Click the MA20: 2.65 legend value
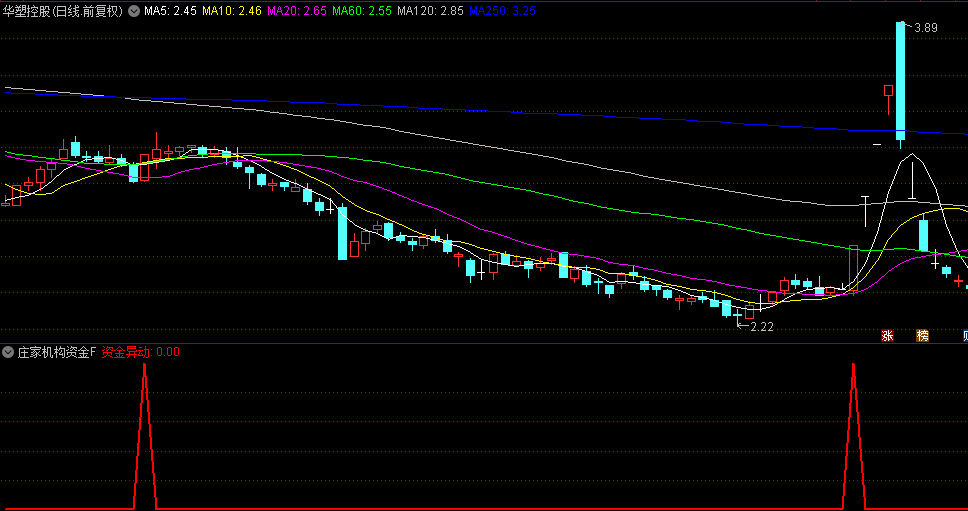Viewport: 968px width, 511px height. pos(297,10)
